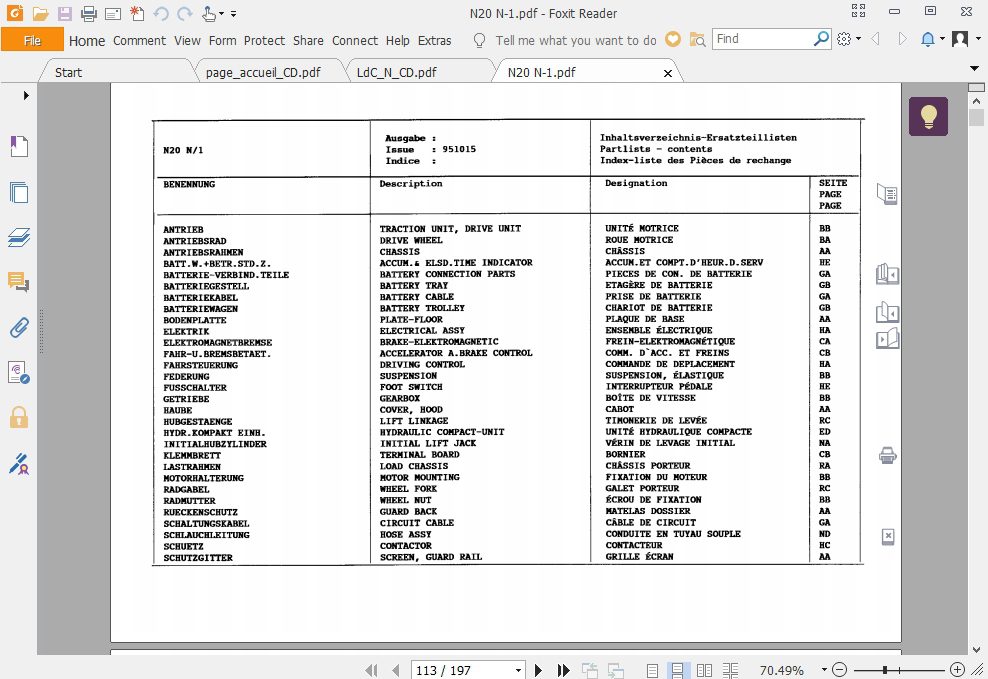Viewport: 988px width, 679px height.
Task: Expand the left navigation panel
Action: pyautogui.click(x=26, y=95)
